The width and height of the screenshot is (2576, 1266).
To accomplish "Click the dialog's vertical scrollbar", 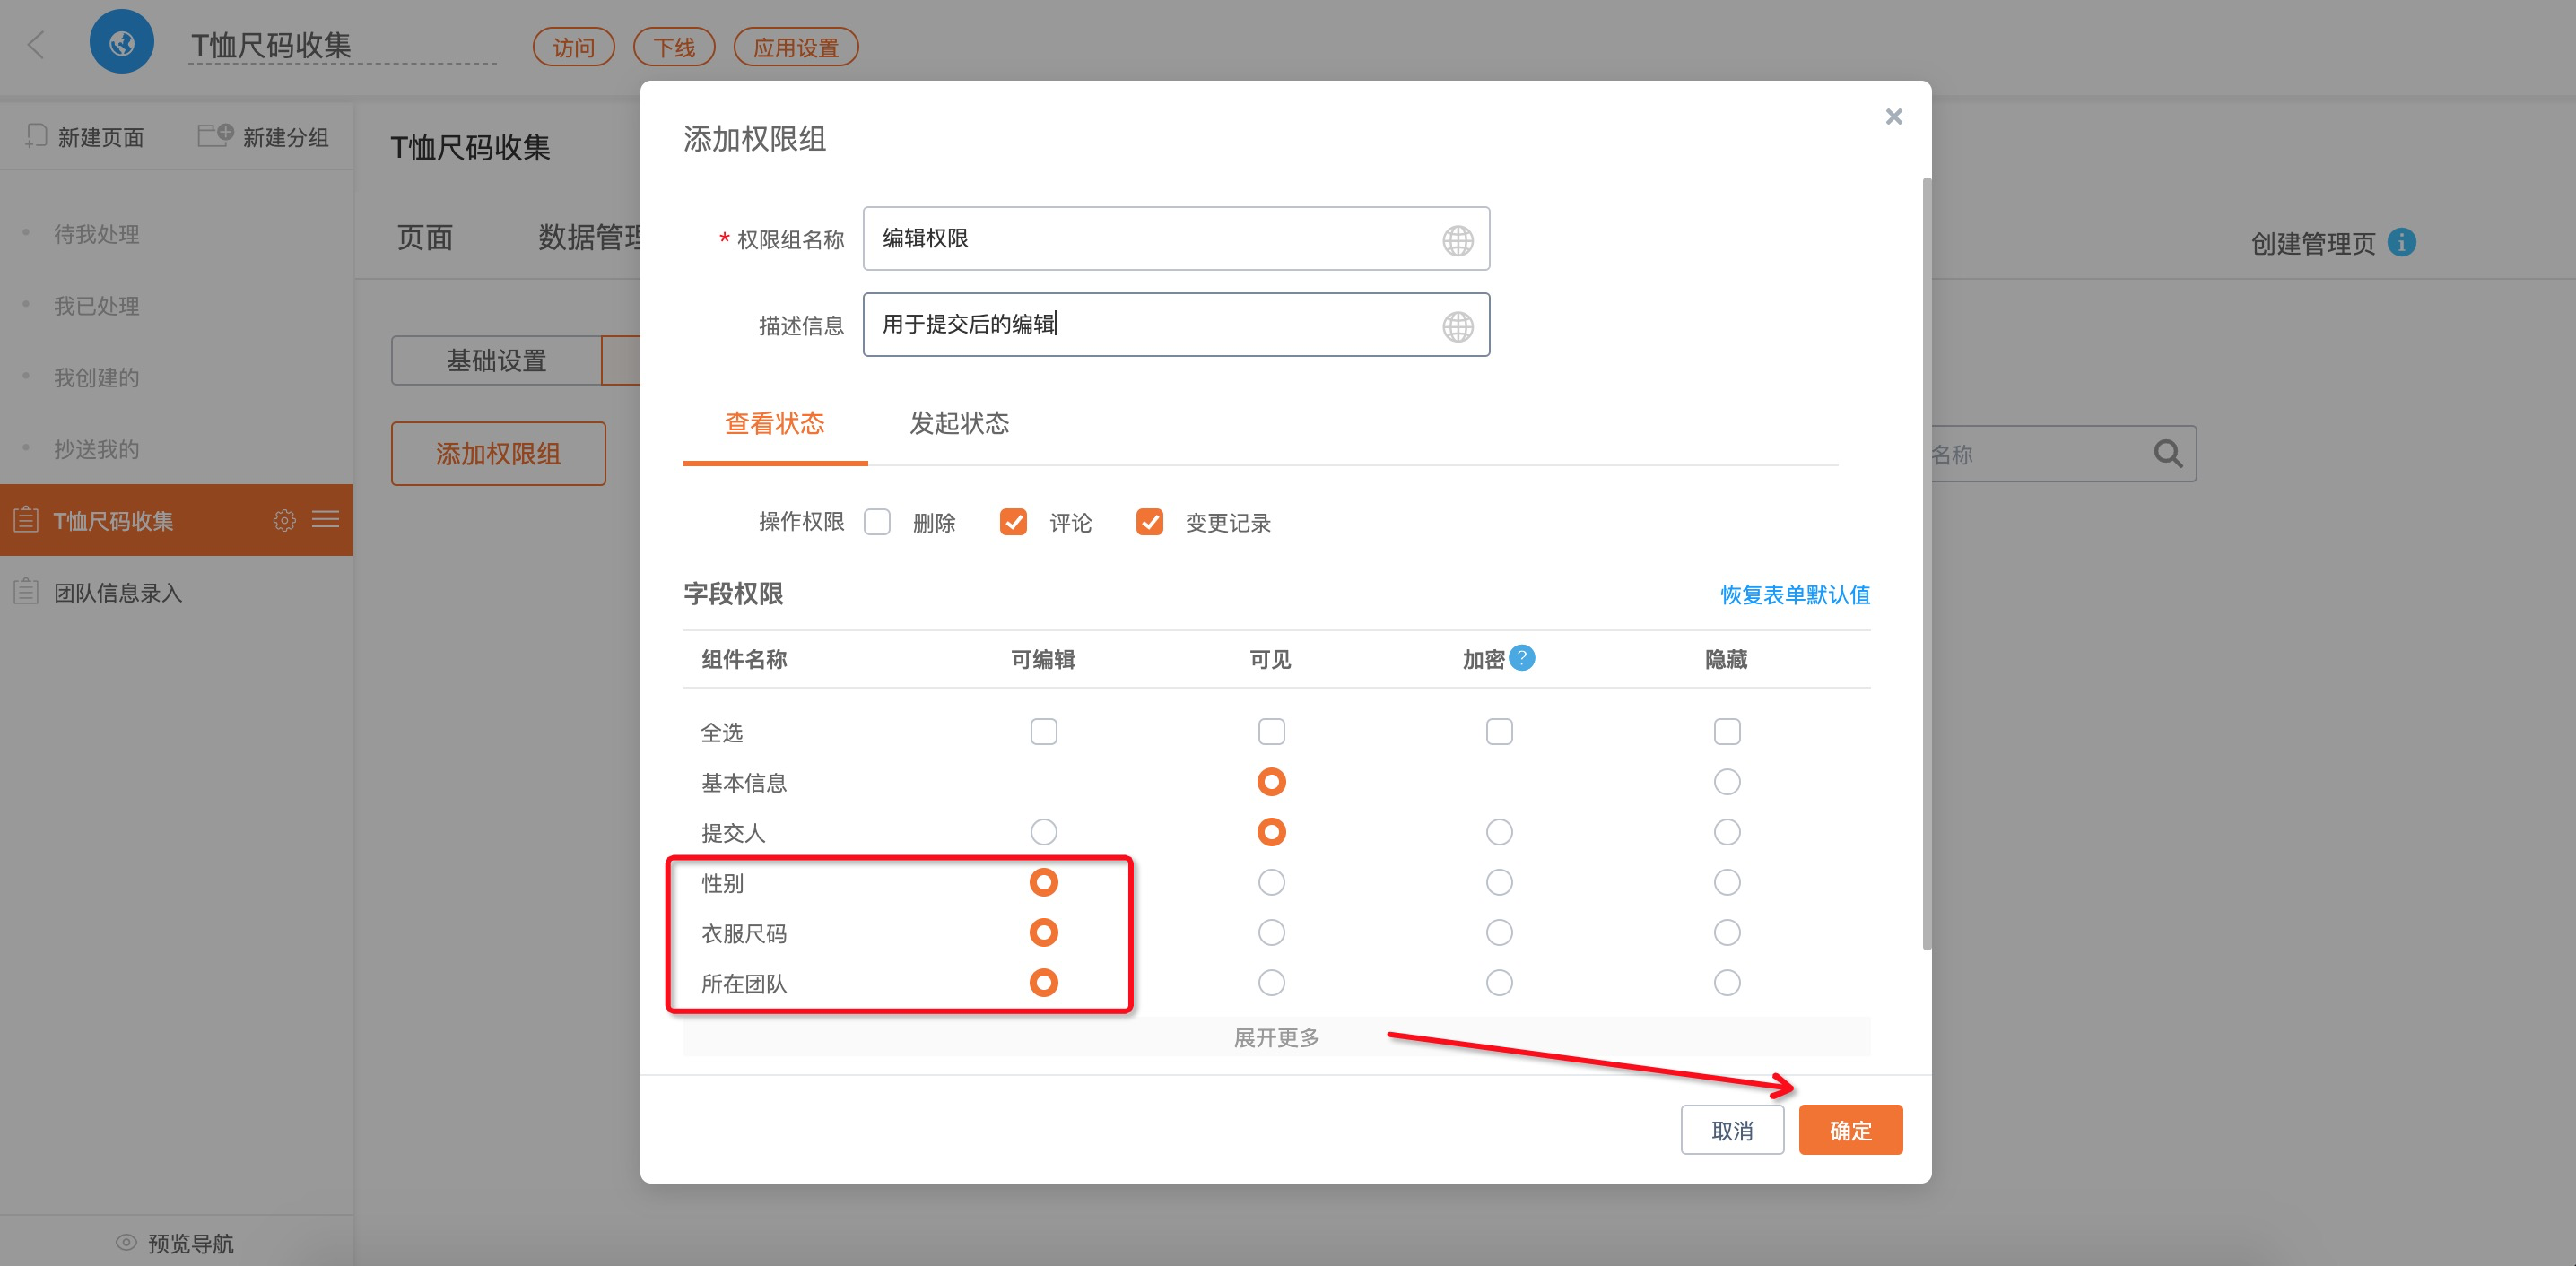I will tap(1926, 560).
